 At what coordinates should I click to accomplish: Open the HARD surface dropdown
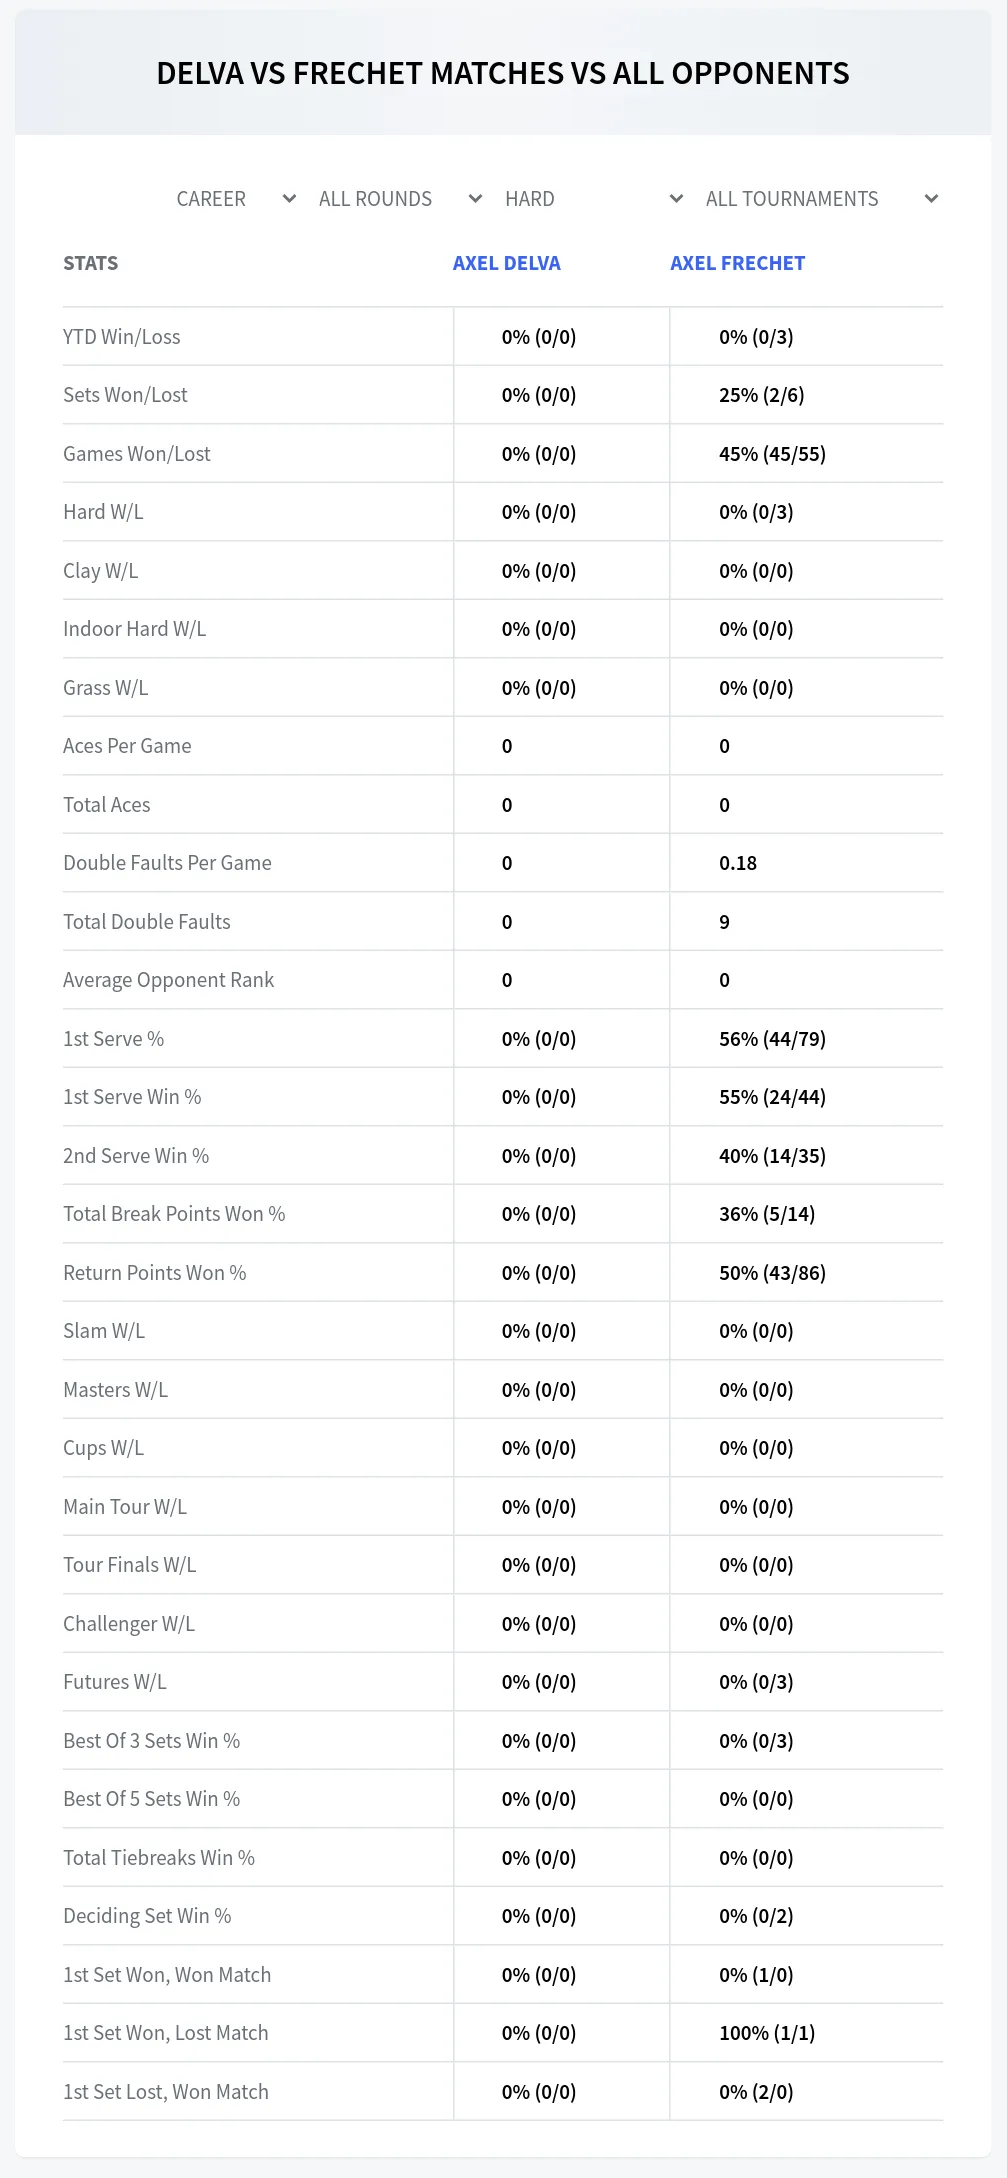[x=593, y=199]
